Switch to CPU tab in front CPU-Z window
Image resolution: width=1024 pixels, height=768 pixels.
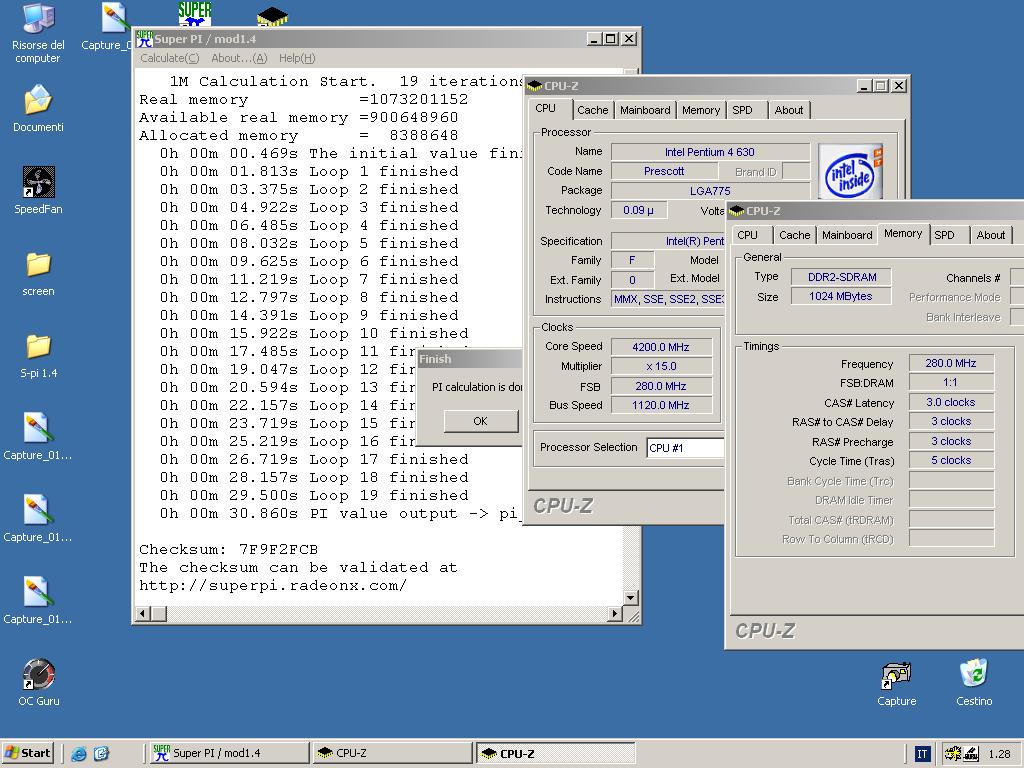click(747, 235)
